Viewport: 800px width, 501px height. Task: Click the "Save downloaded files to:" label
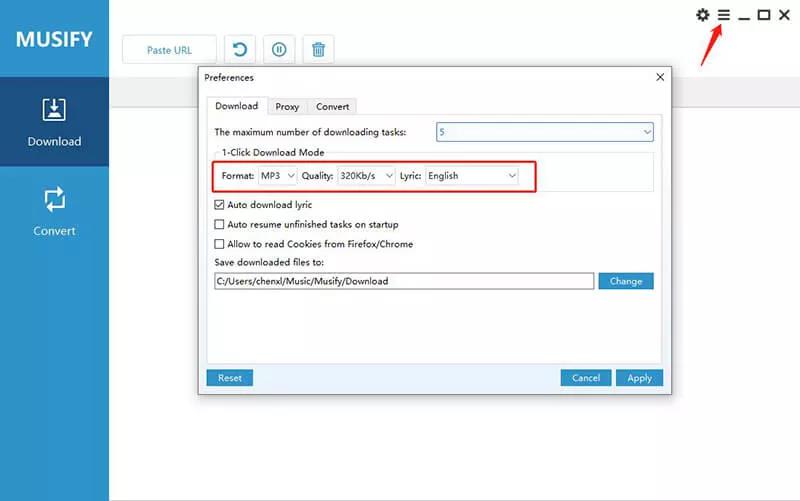(269, 262)
